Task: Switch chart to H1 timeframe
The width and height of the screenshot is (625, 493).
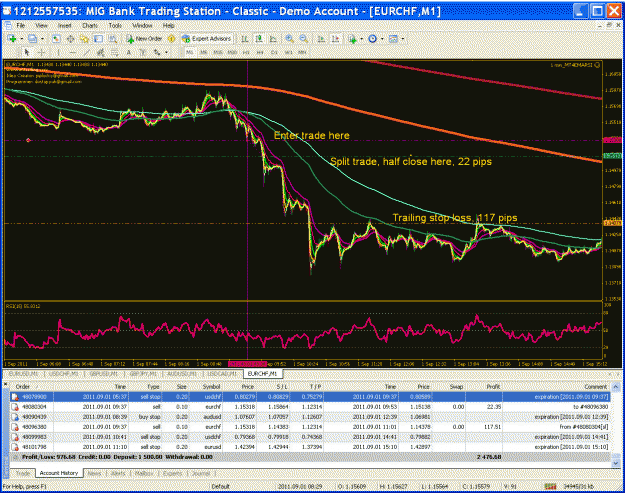Action: (246, 52)
